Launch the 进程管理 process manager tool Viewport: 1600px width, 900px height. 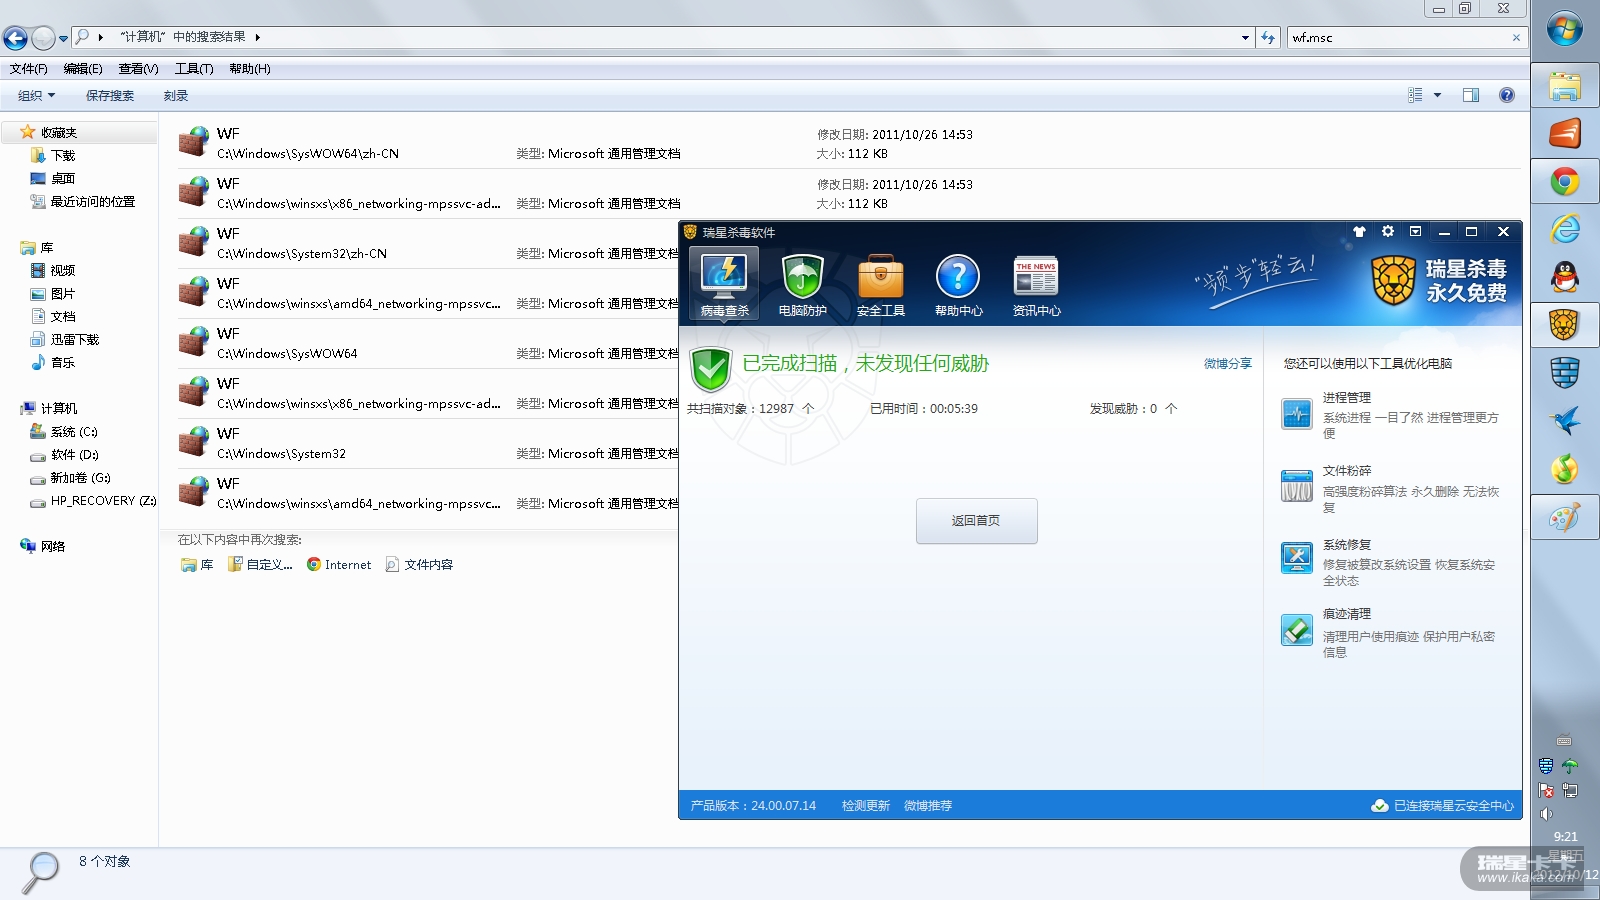point(1391,415)
